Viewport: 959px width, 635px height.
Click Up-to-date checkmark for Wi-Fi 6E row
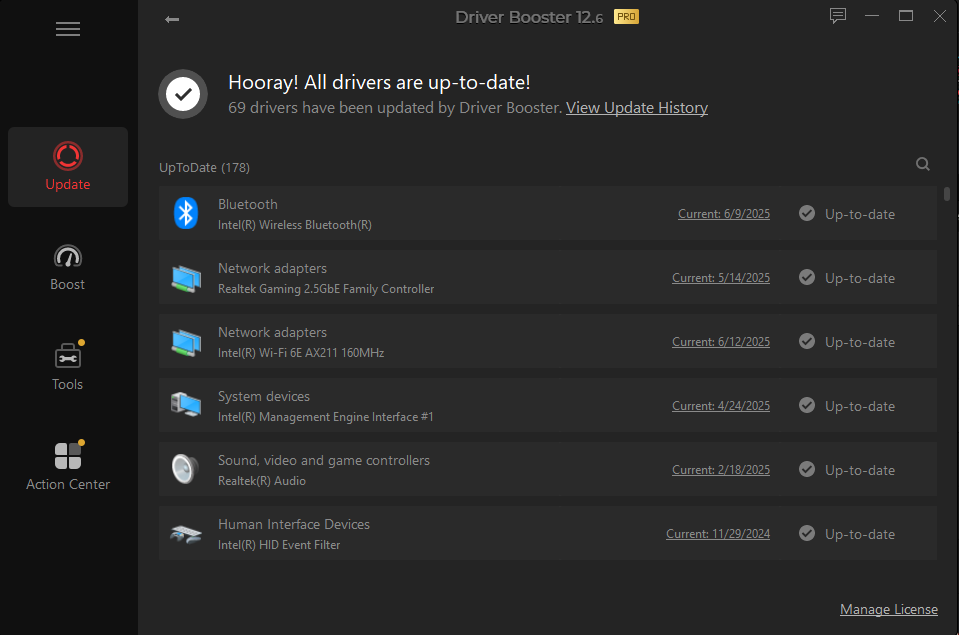[807, 341]
